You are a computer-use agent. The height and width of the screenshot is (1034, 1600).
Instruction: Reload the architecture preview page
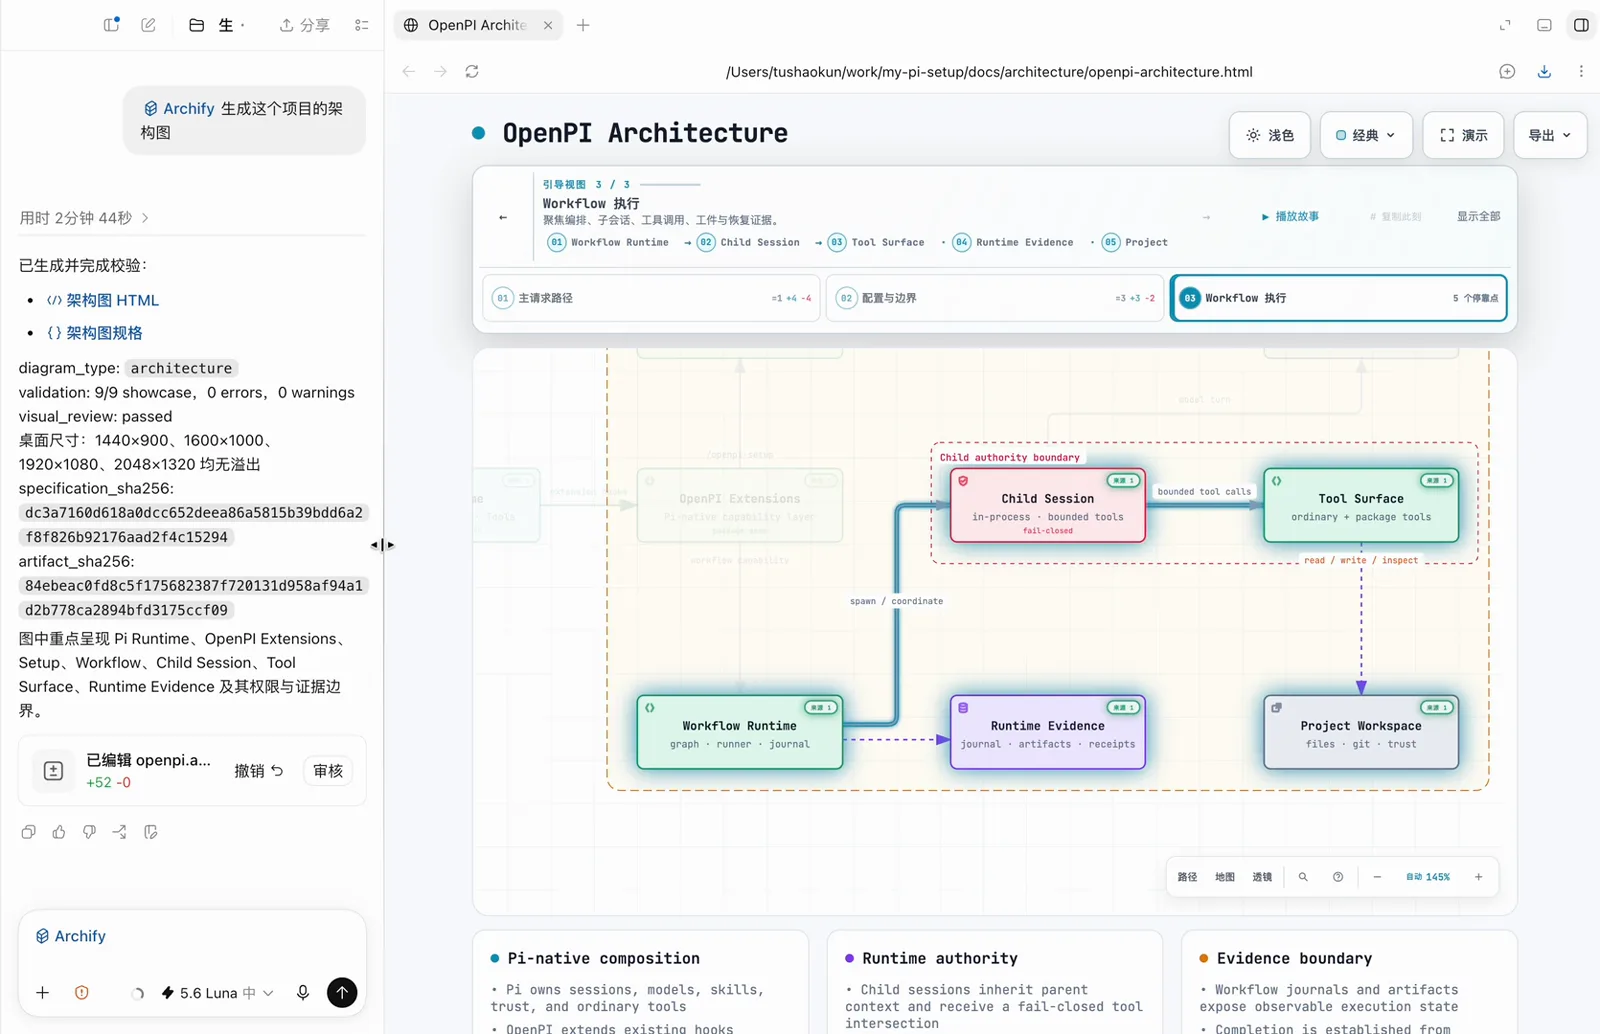[472, 71]
